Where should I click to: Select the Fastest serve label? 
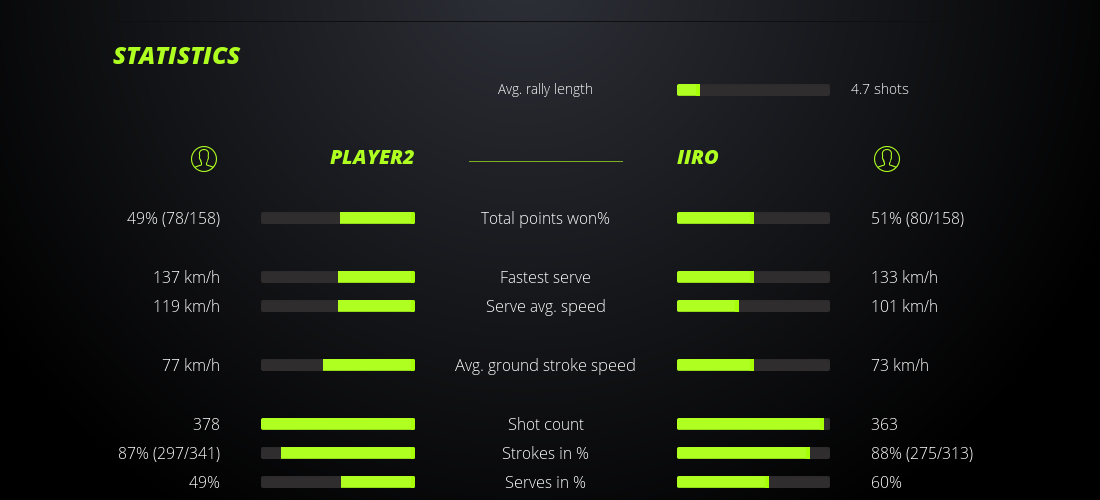(x=545, y=277)
